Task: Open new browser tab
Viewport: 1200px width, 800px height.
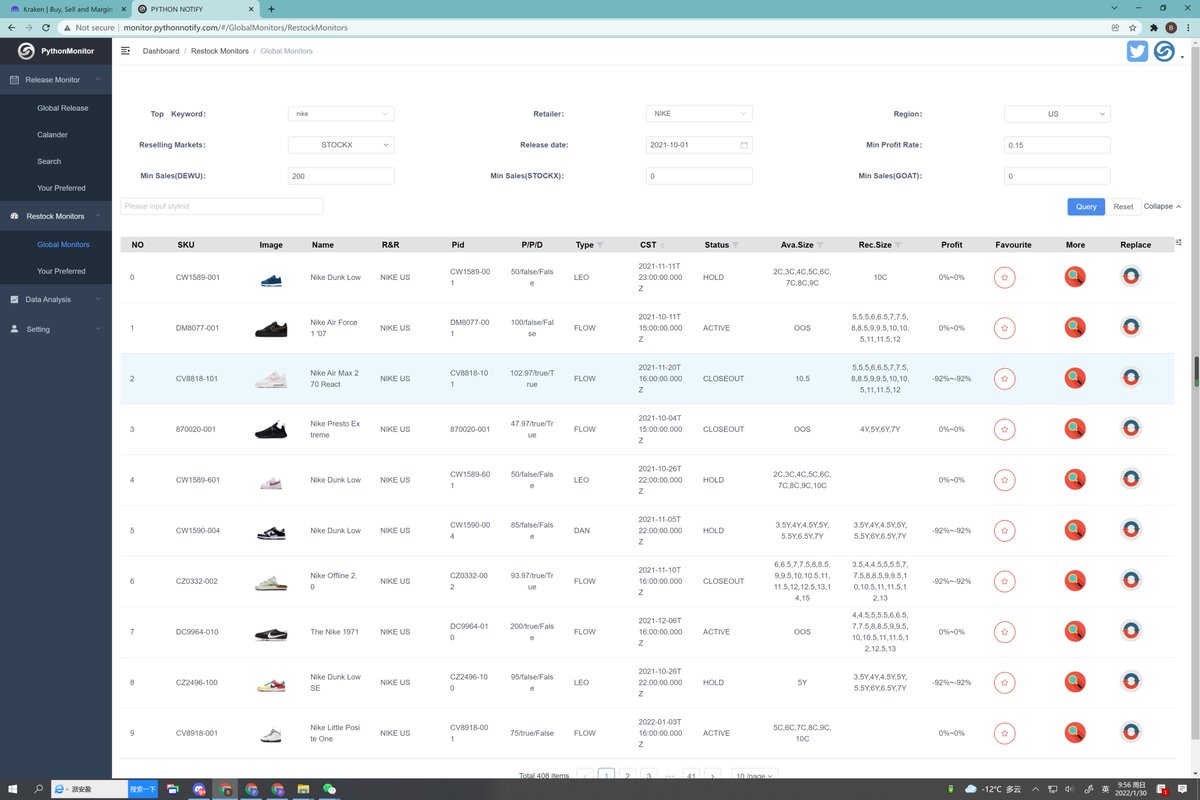Action: tap(271, 9)
